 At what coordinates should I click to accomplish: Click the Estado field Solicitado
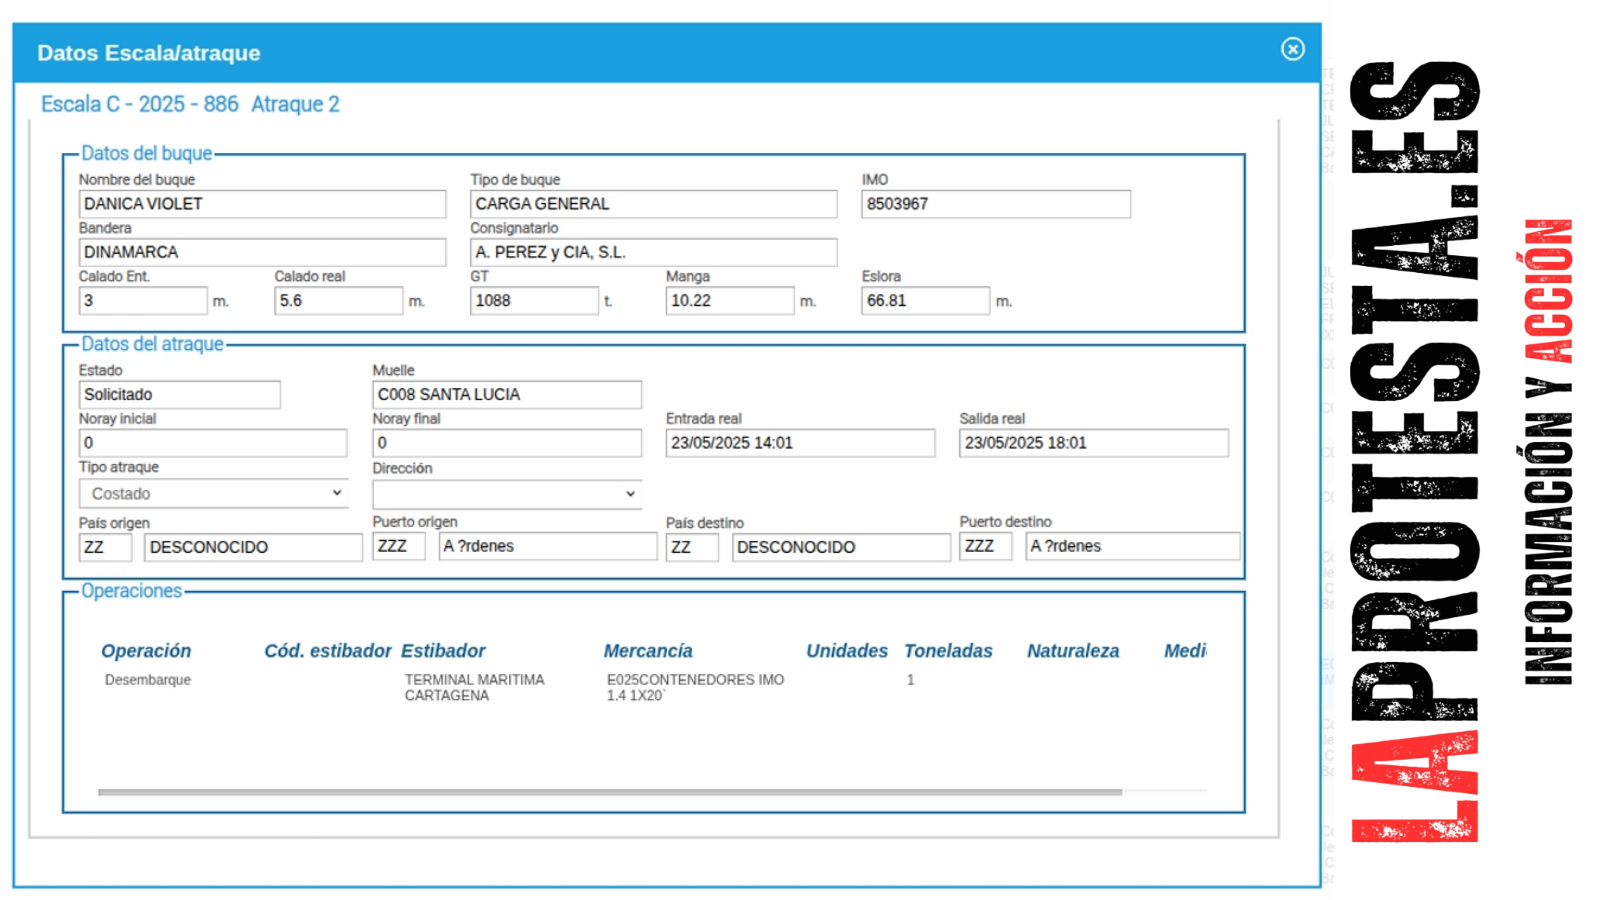[180, 394]
